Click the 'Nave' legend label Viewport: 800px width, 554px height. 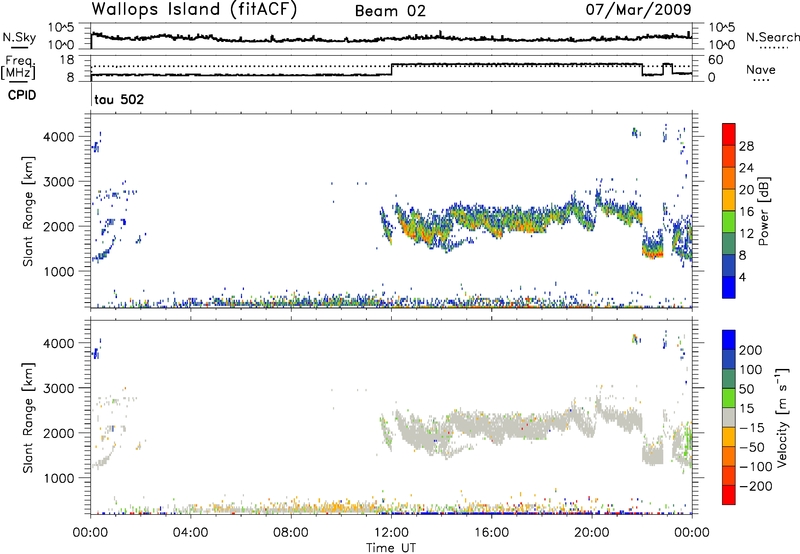[761, 69]
